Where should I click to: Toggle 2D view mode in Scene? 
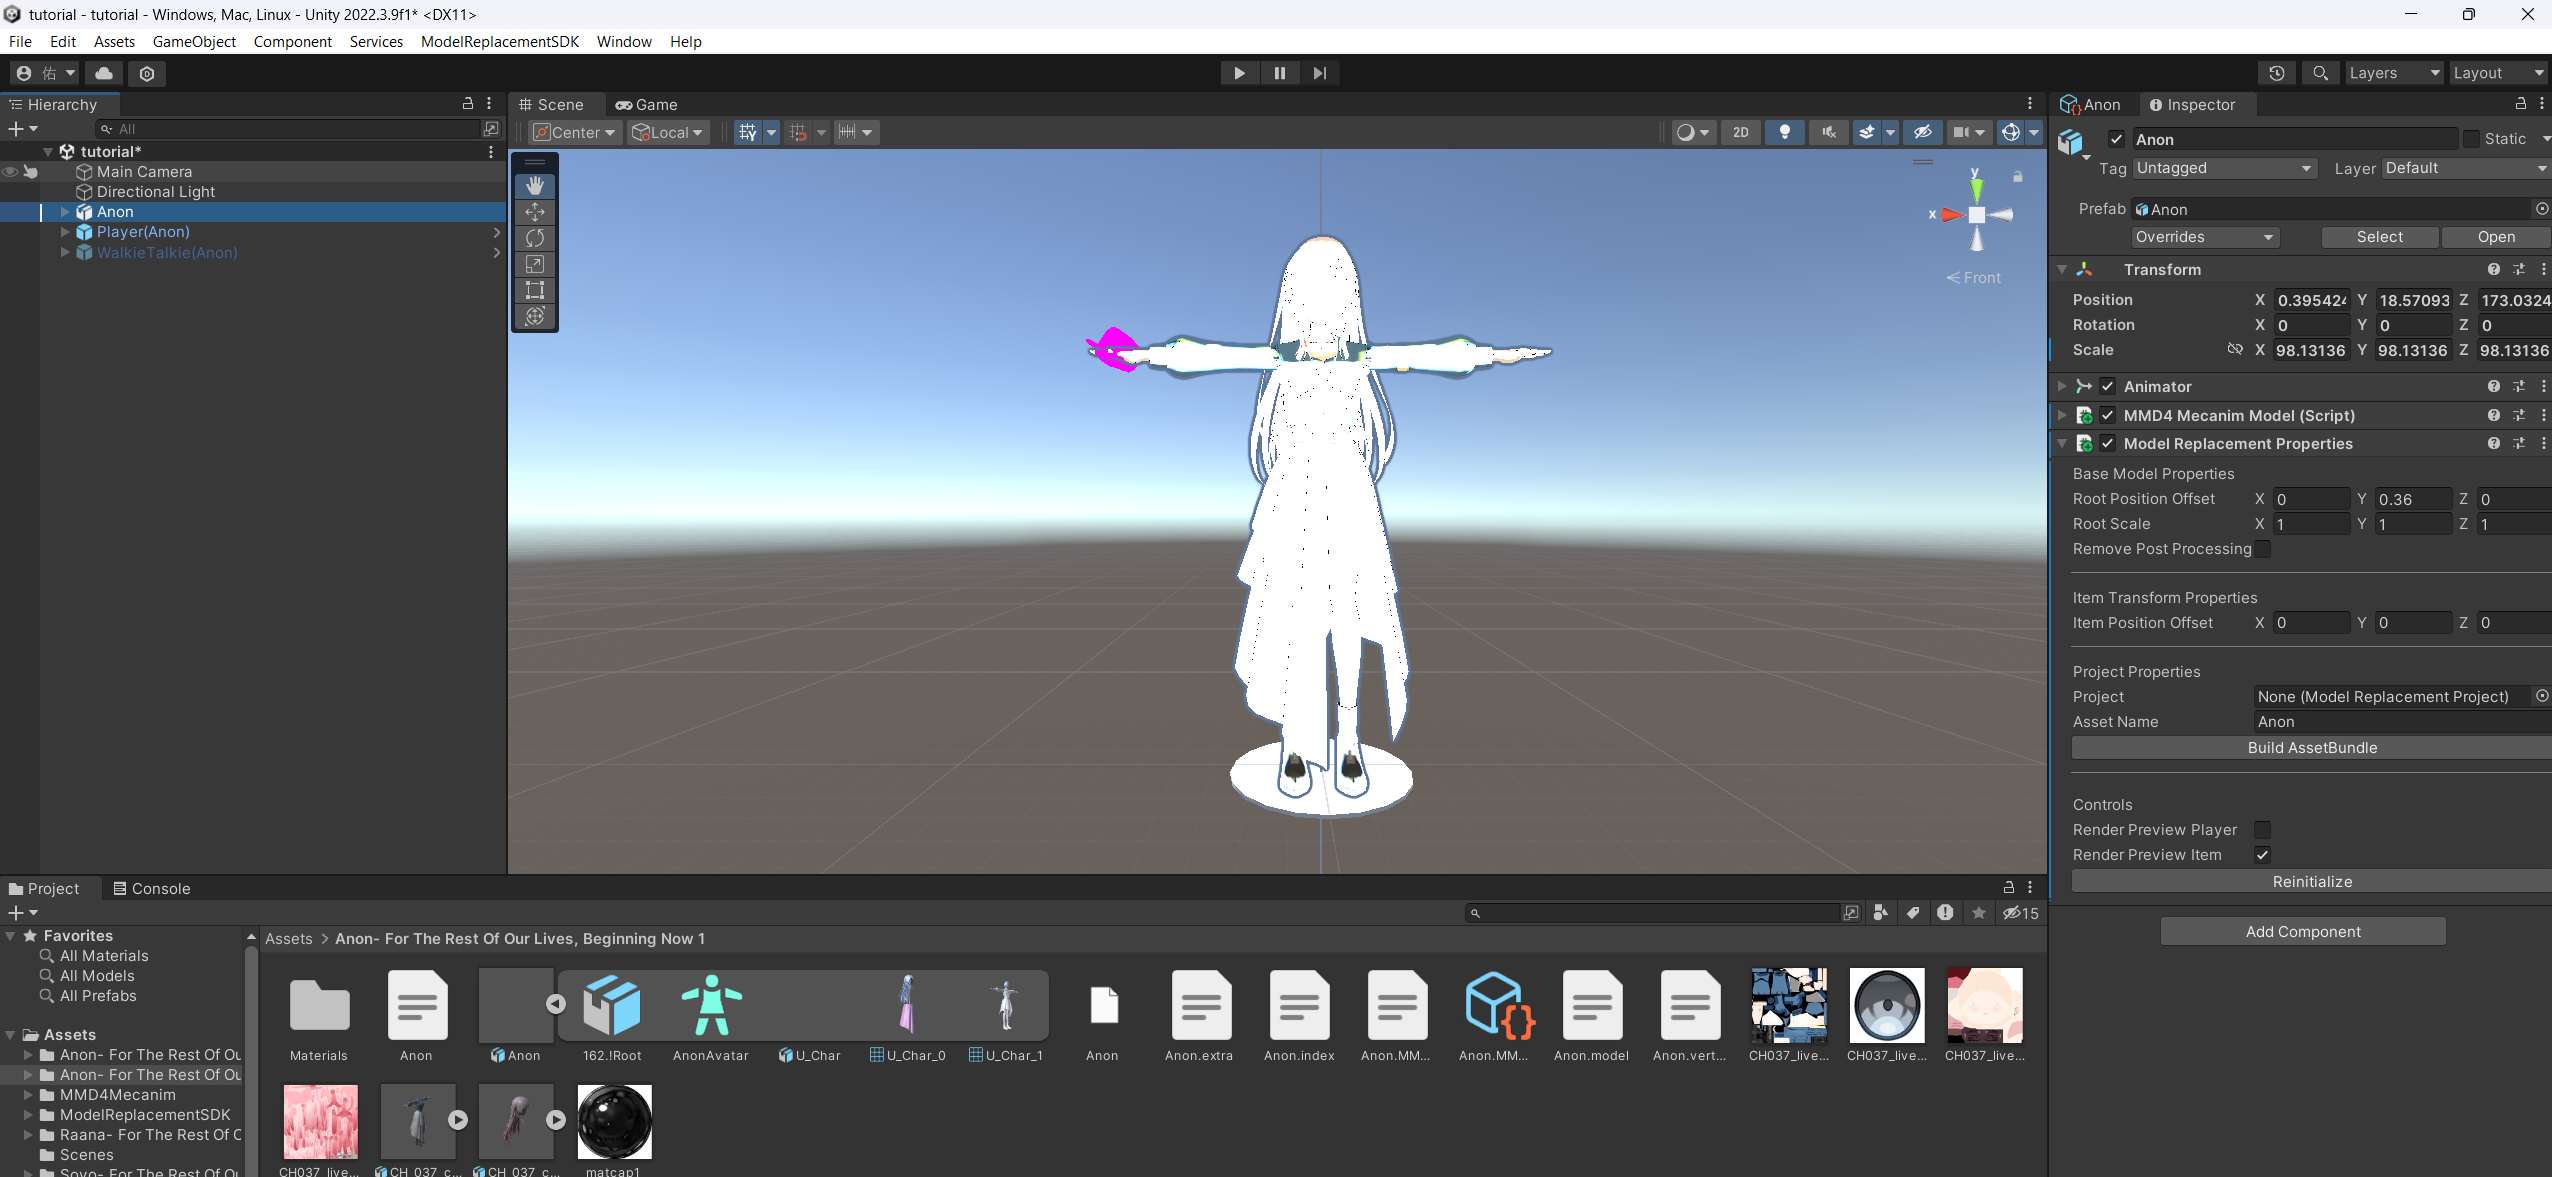[x=1741, y=132]
